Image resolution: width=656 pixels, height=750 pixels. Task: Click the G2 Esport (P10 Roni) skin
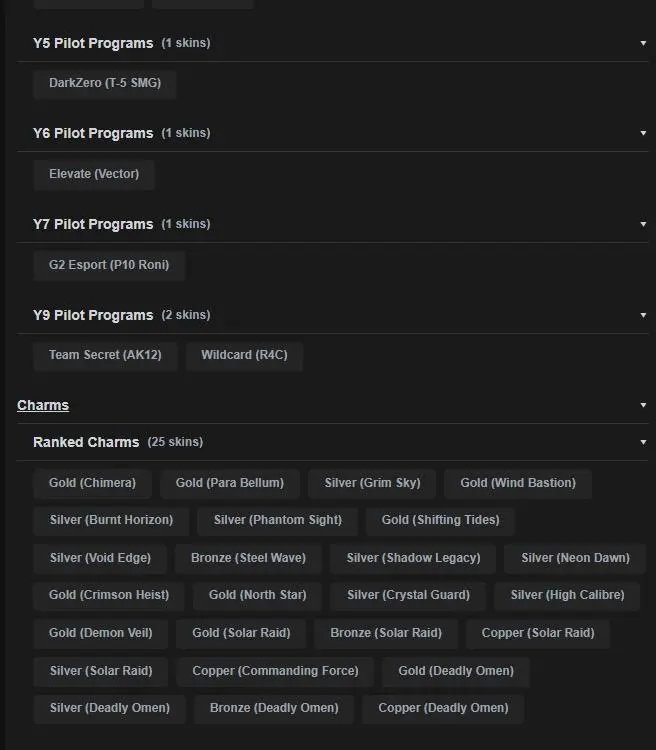coord(109,265)
